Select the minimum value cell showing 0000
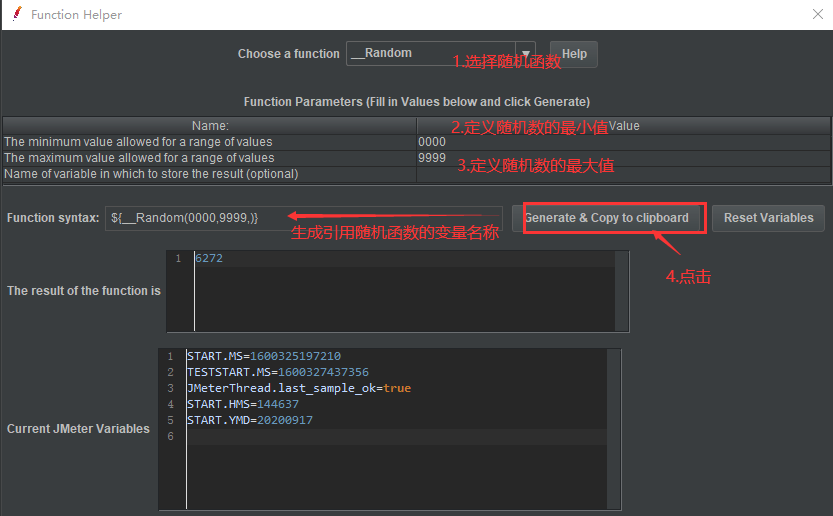 tap(622, 142)
